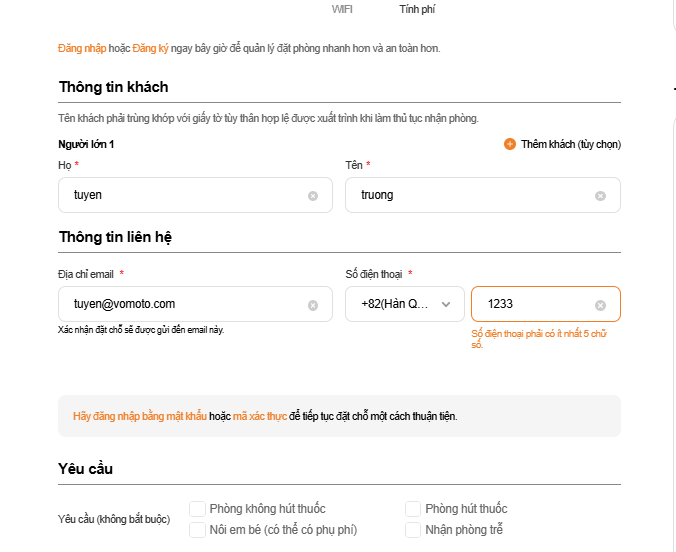Click Thêm khách (tùy chọn) link
Viewport: 676px width, 552px height.
[x=570, y=144]
